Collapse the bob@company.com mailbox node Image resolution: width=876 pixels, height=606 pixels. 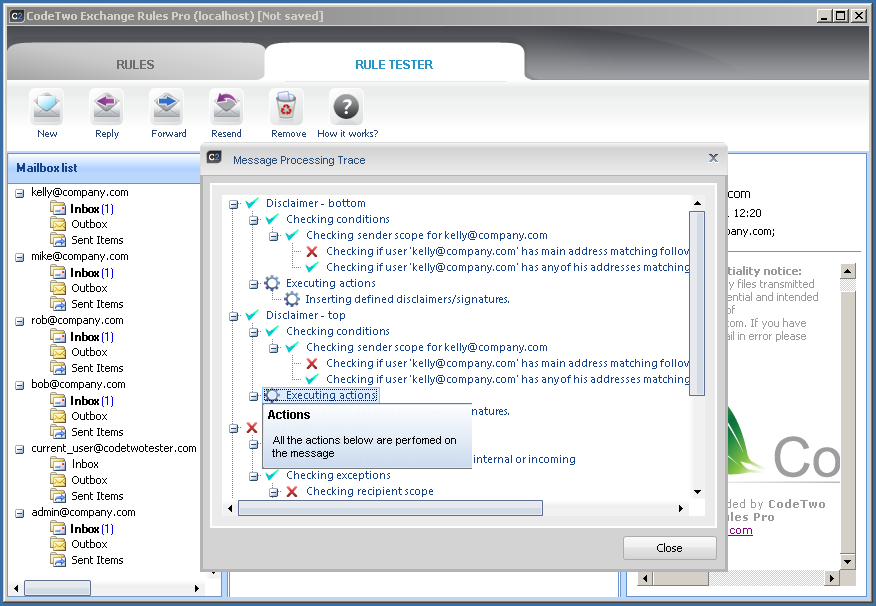(x=20, y=385)
